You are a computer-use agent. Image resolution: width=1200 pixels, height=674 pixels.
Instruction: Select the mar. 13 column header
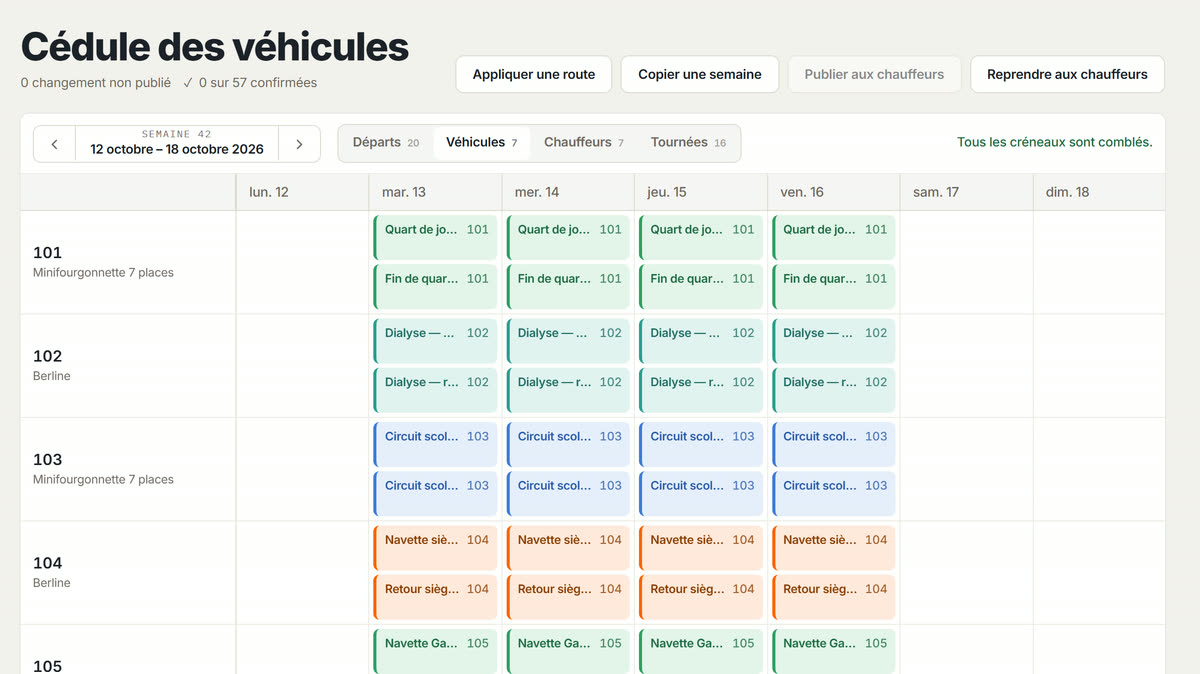(x=435, y=192)
